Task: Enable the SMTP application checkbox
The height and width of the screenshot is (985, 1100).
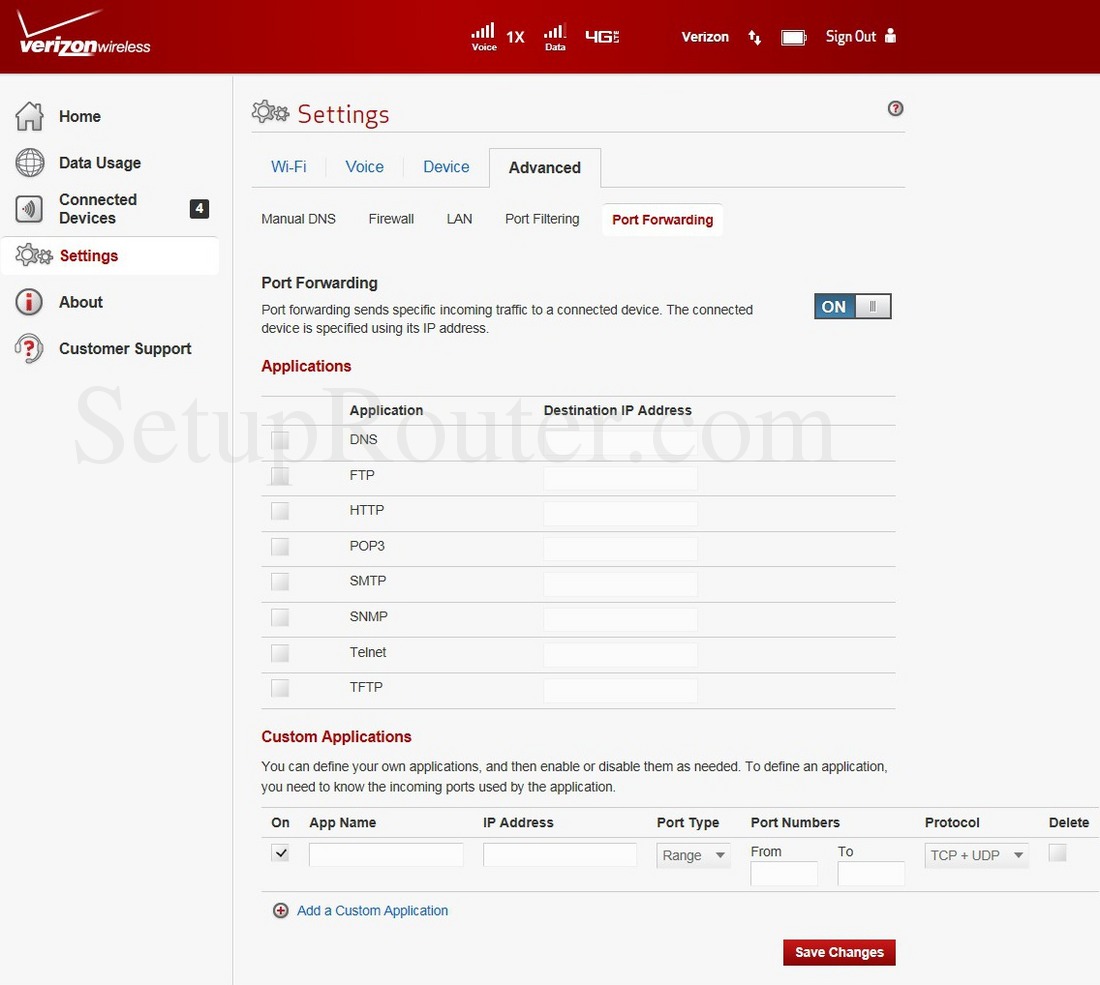Action: (280, 582)
